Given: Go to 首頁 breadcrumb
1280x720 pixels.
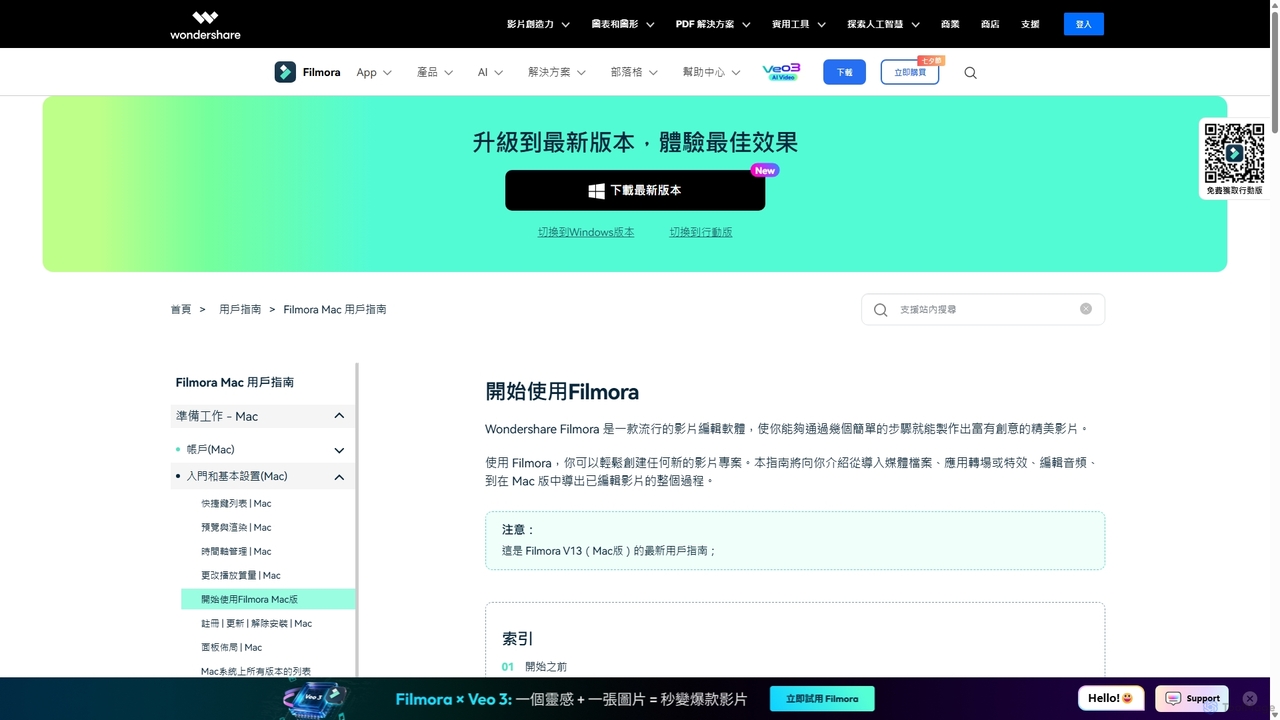Looking at the screenshot, I should pyautogui.click(x=180, y=310).
